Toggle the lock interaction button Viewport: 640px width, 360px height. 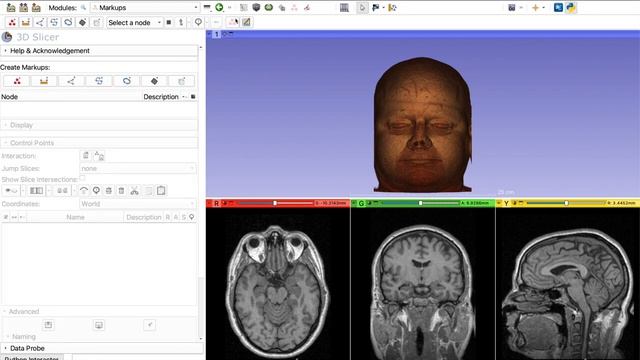[x=86, y=156]
